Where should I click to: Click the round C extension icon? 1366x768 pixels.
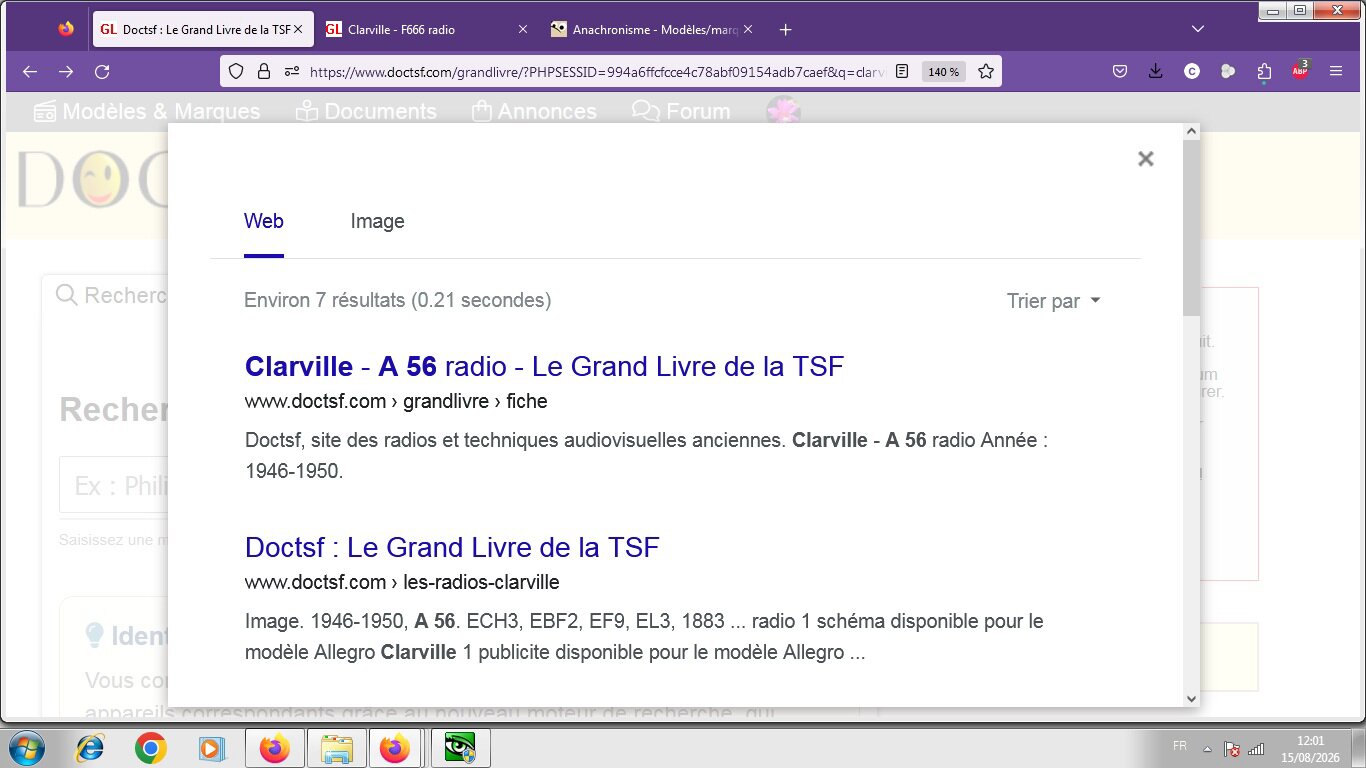point(1192,71)
